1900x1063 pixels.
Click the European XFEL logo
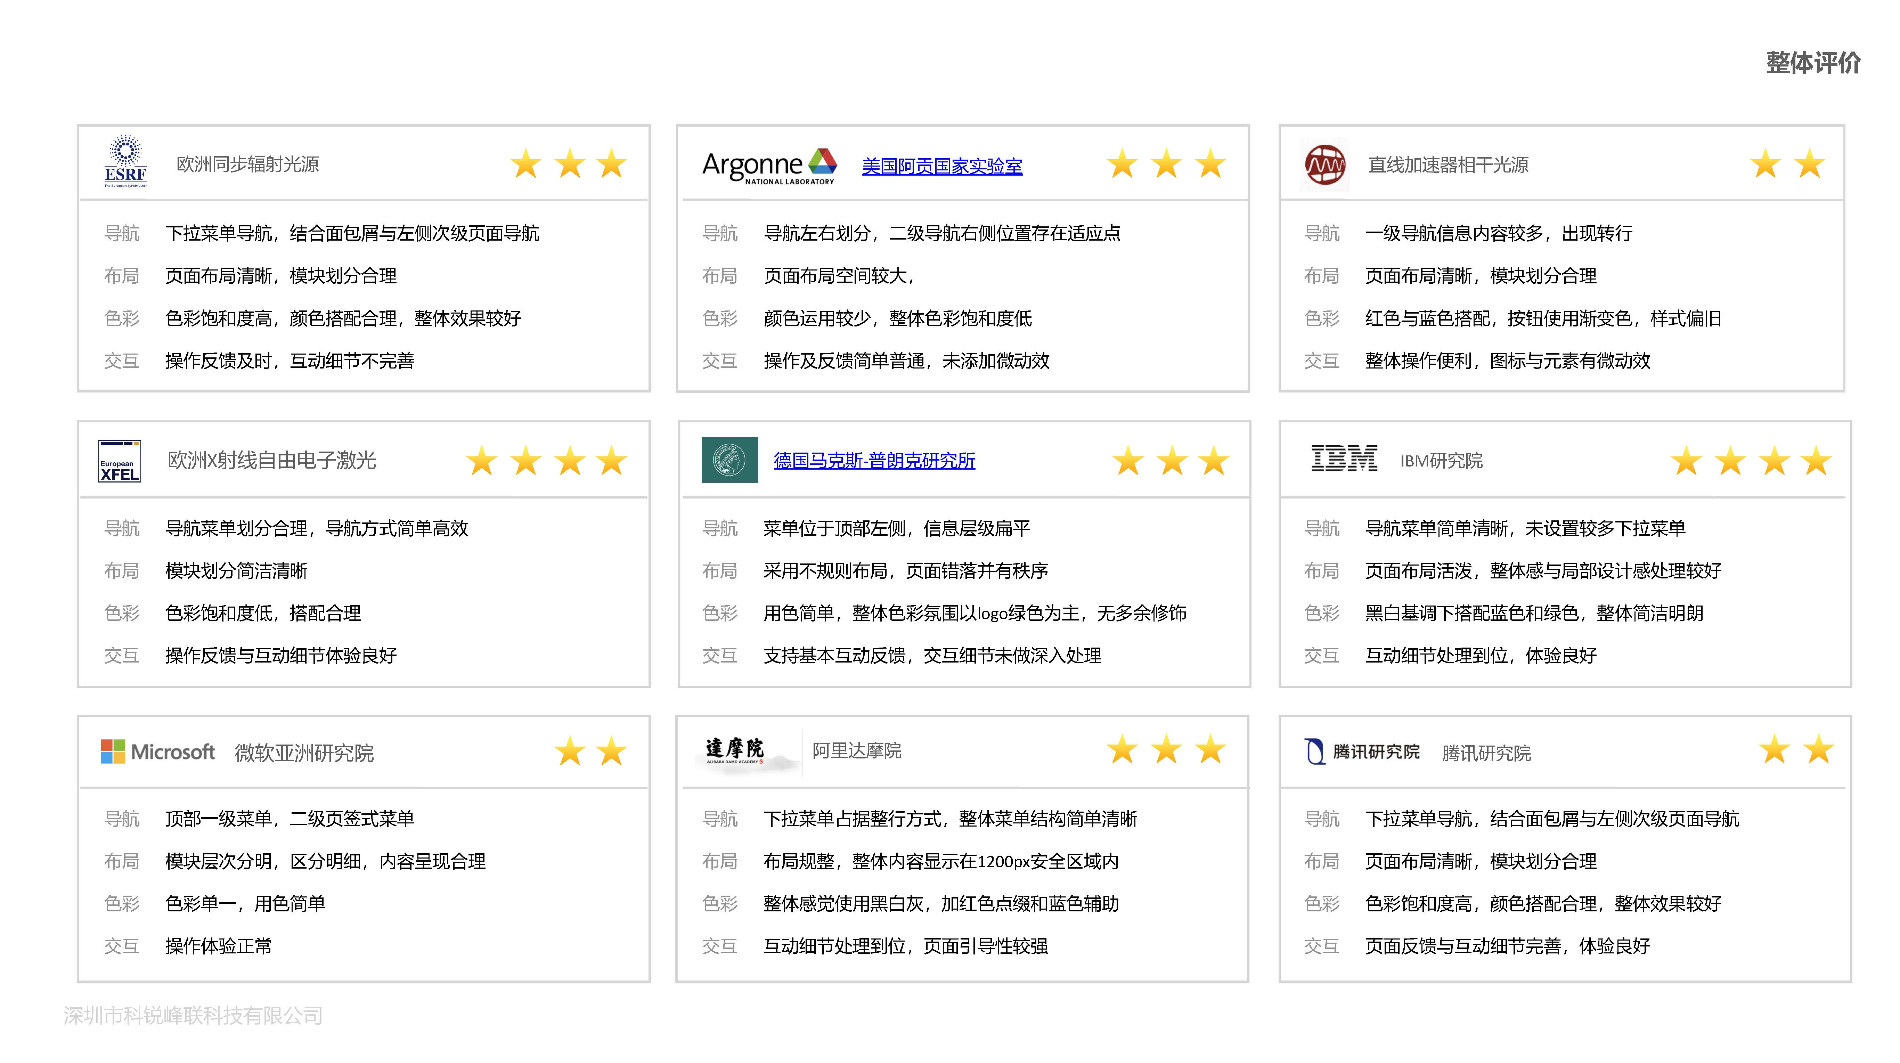[119, 461]
